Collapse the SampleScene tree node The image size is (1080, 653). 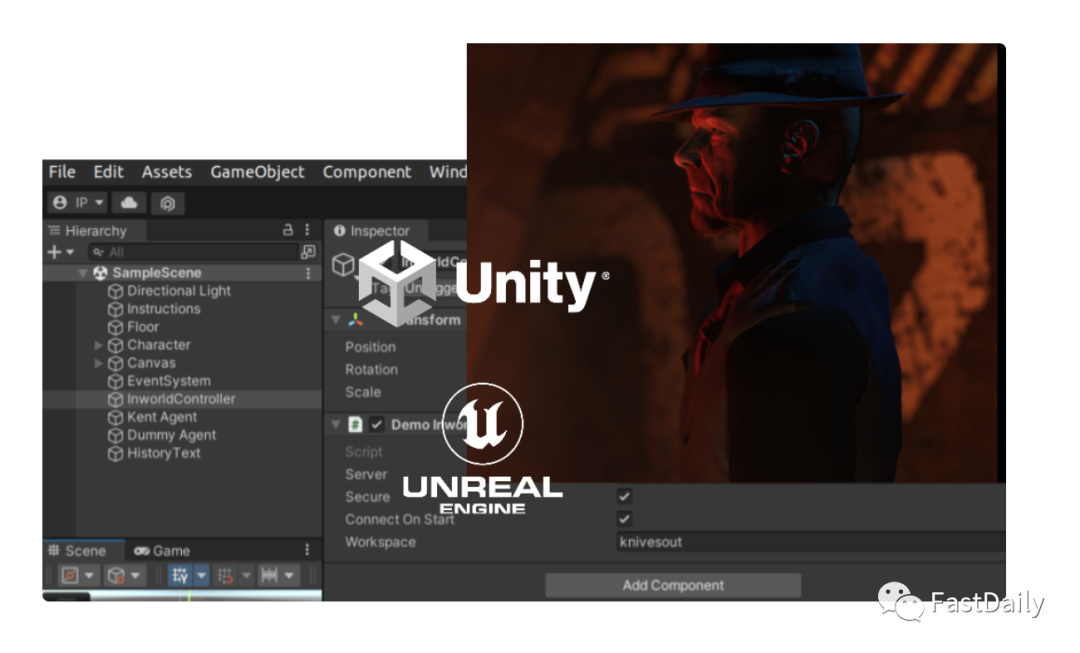tap(83, 273)
